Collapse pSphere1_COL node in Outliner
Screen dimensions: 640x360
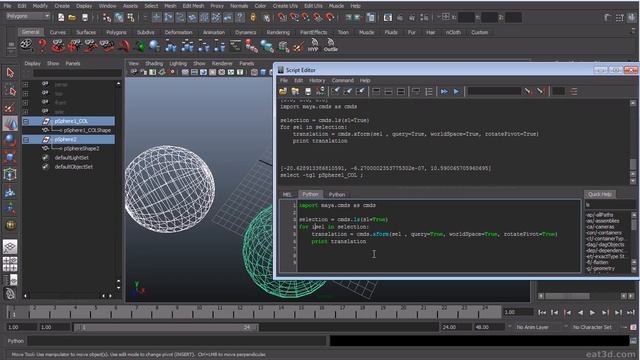[x=26, y=121]
